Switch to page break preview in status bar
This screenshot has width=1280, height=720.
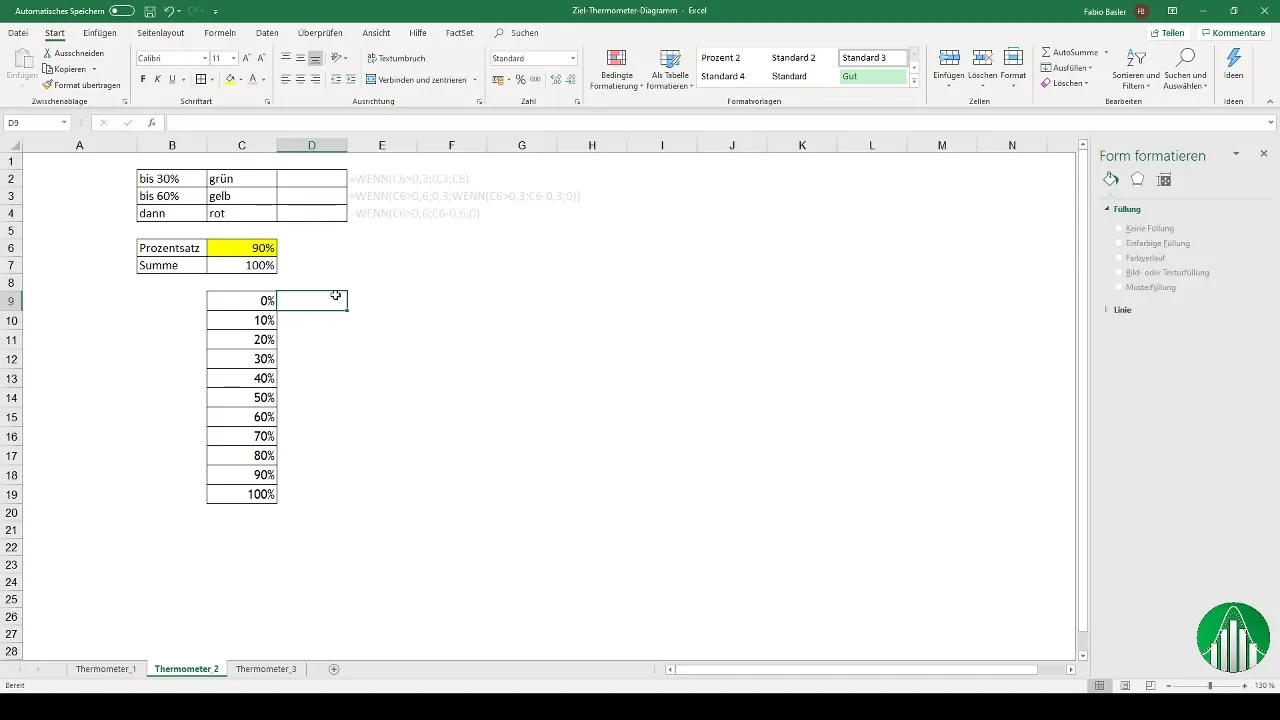[x=1150, y=686]
